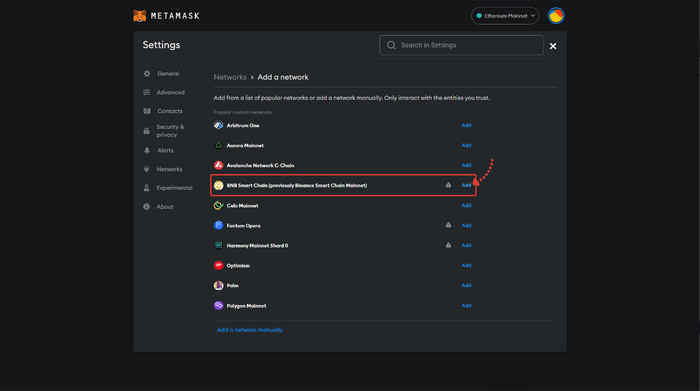Click the Avalanche logo icon
This screenshot has height=391, width=700.
218,165
